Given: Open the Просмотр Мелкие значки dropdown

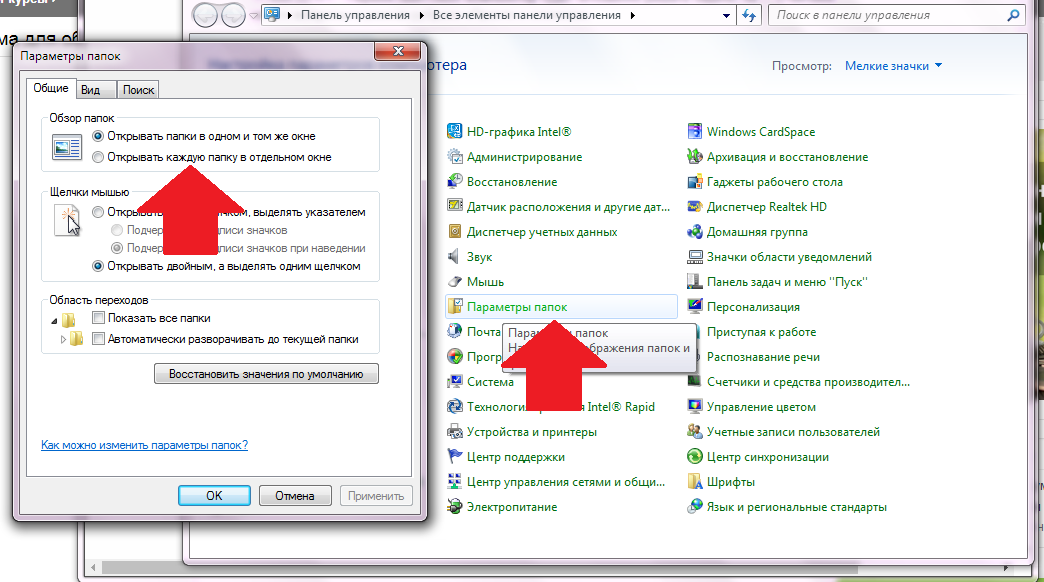Looking at the screenshot, I should coord(894,66).
